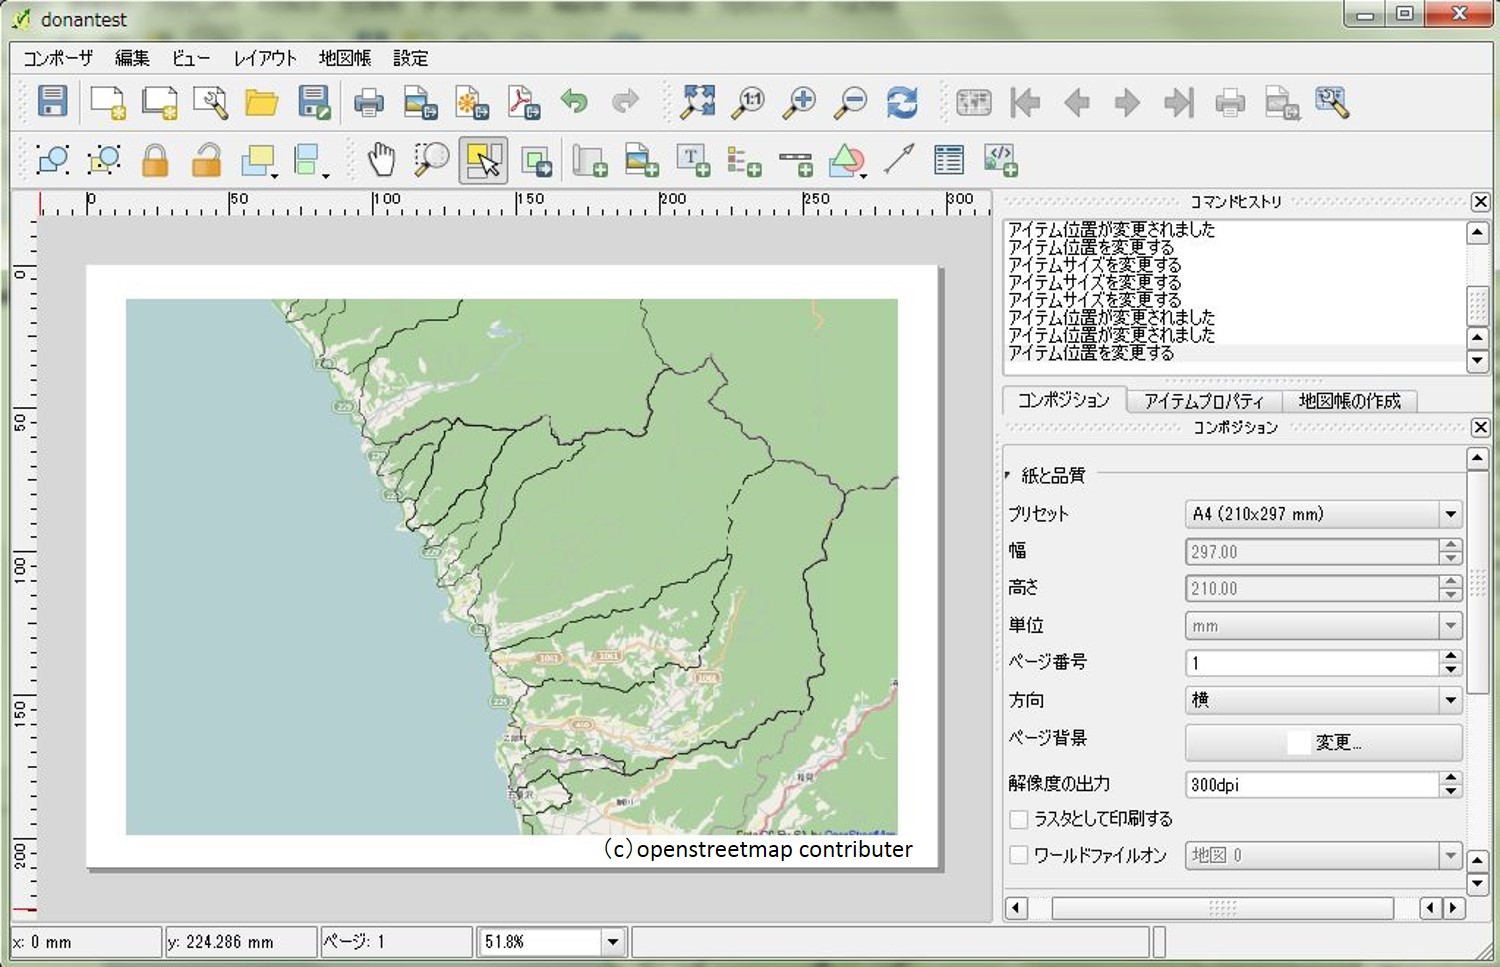Viewport: 1500px width, 967px height.
Task: Click the Redo arrow icon
Action: [626, 102]
